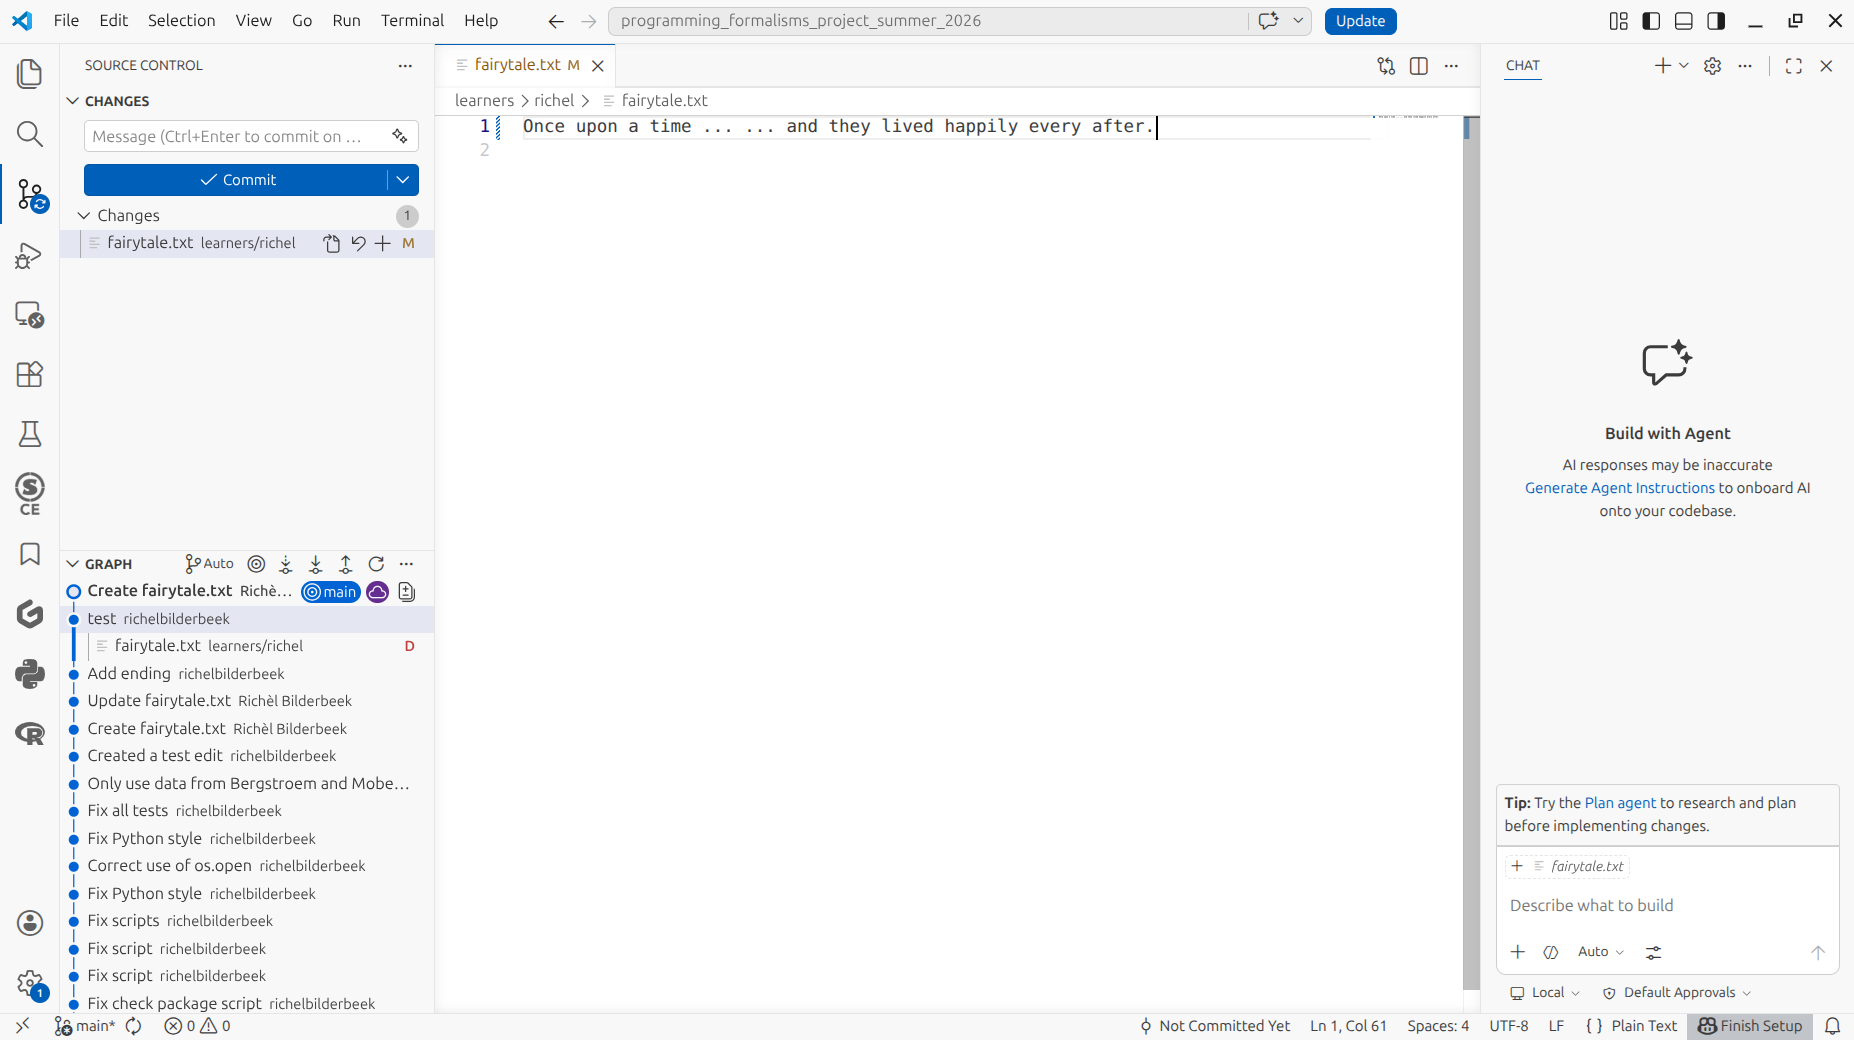Image resolution: width=1854 pixels, height=1040 pixels.
Task: Click Finish Setup in status bar
Action: tap(1750, 1026)
